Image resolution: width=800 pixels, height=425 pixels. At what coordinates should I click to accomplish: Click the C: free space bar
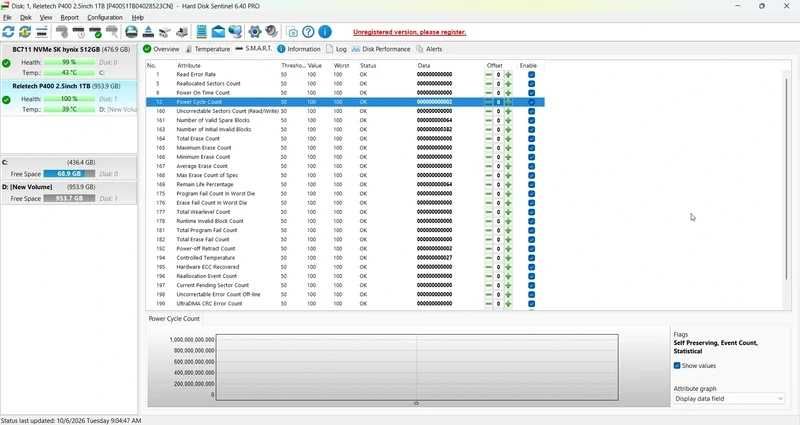(69, 174)
